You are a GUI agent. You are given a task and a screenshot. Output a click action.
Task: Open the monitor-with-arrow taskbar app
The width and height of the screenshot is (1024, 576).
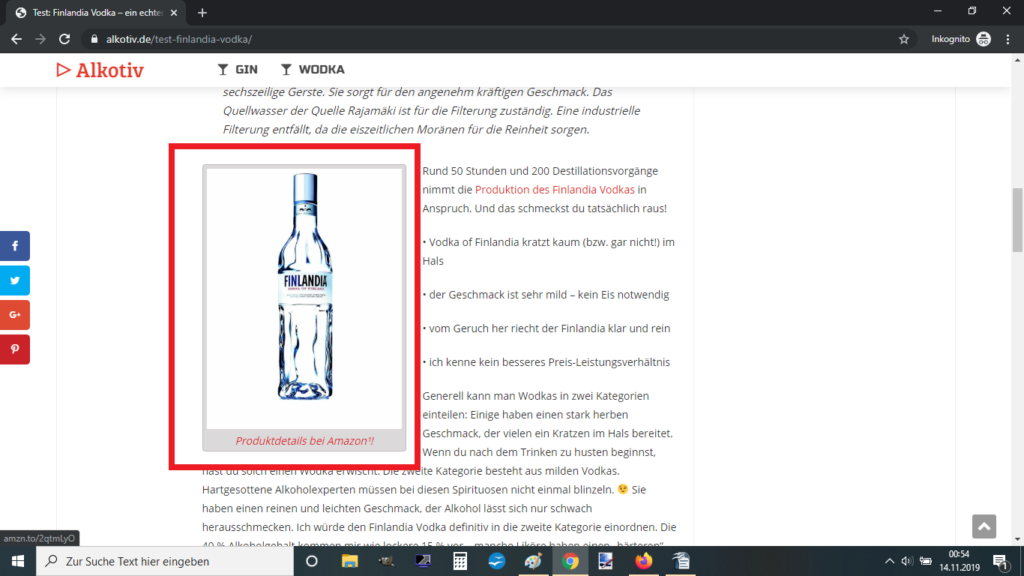pos(423,561)
